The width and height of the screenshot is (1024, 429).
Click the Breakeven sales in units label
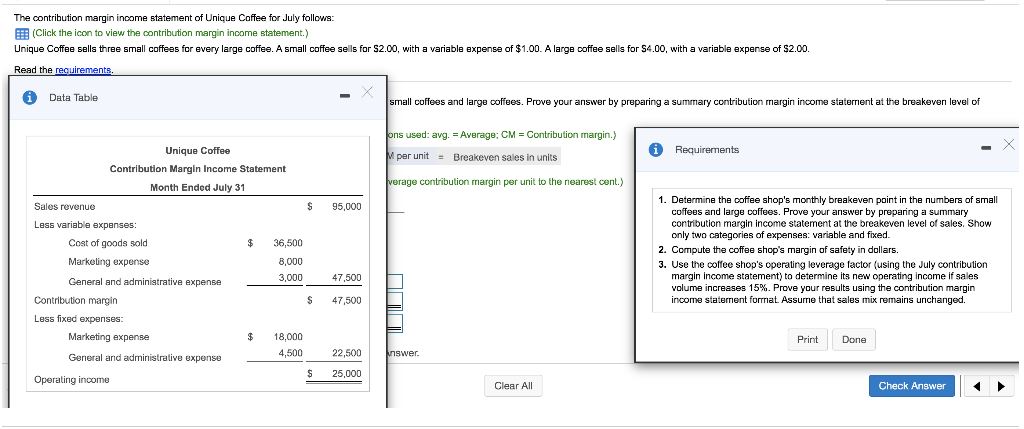click(x=505, y=157)
